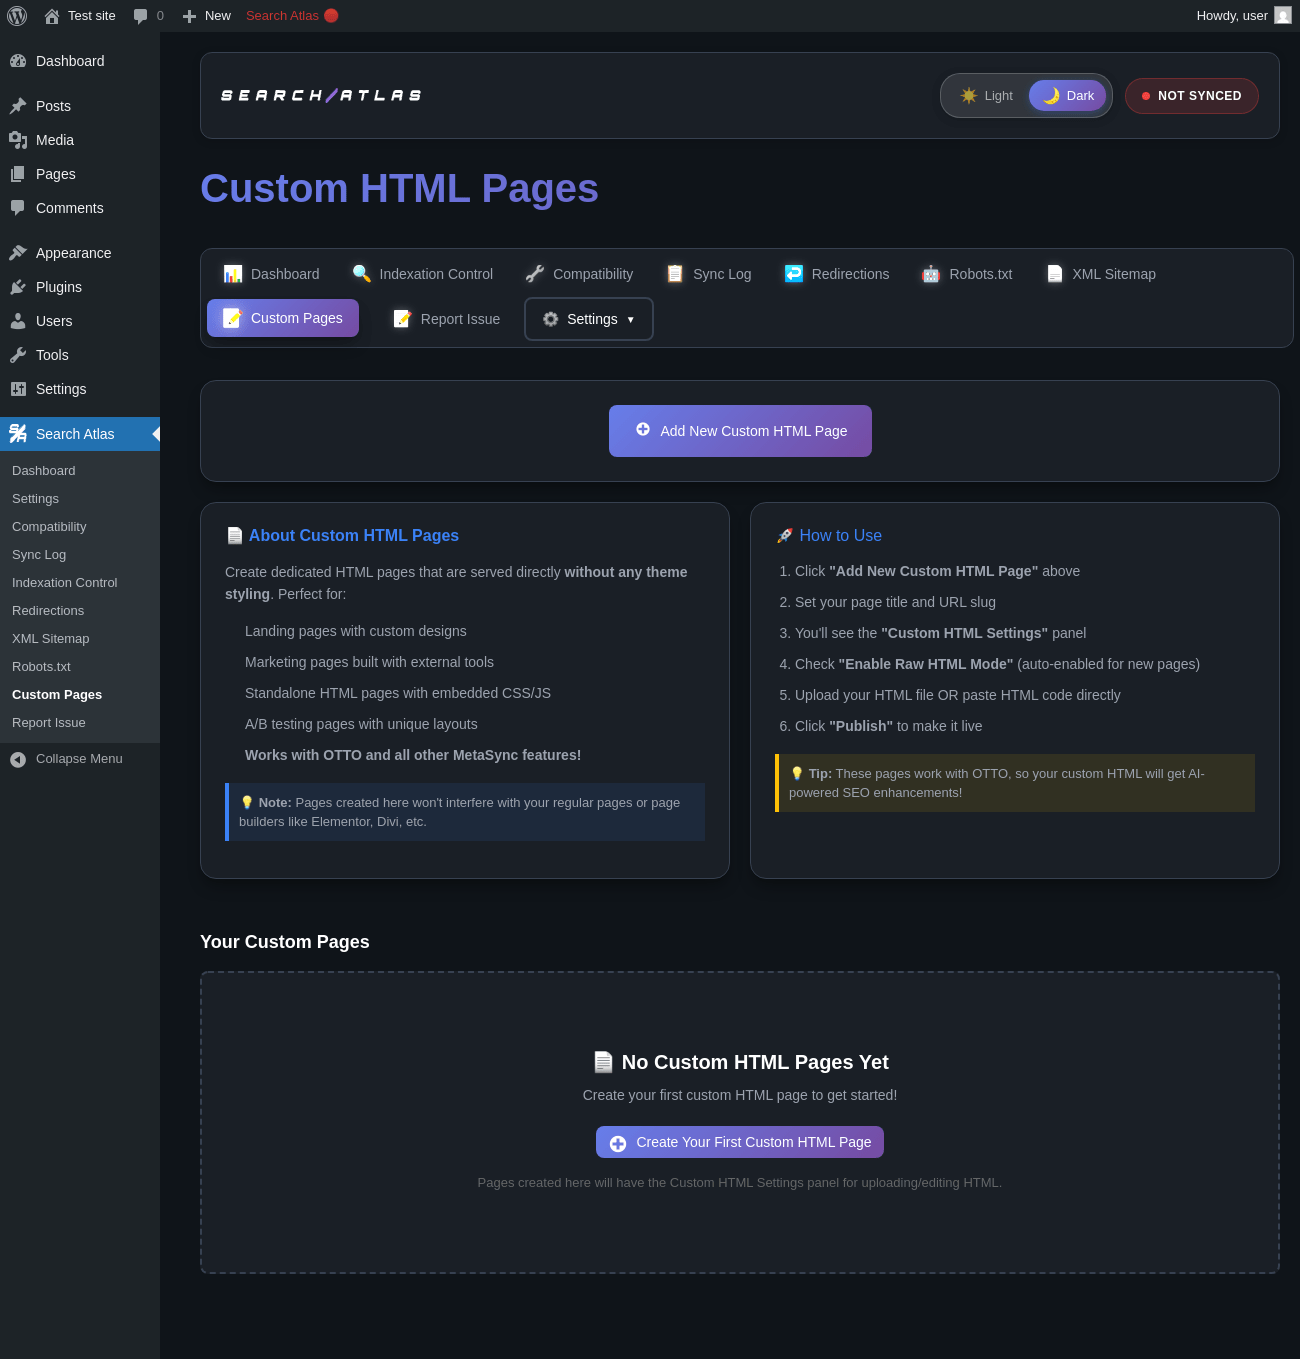Open the Robots.txt tab

click(x=966, y=274)
